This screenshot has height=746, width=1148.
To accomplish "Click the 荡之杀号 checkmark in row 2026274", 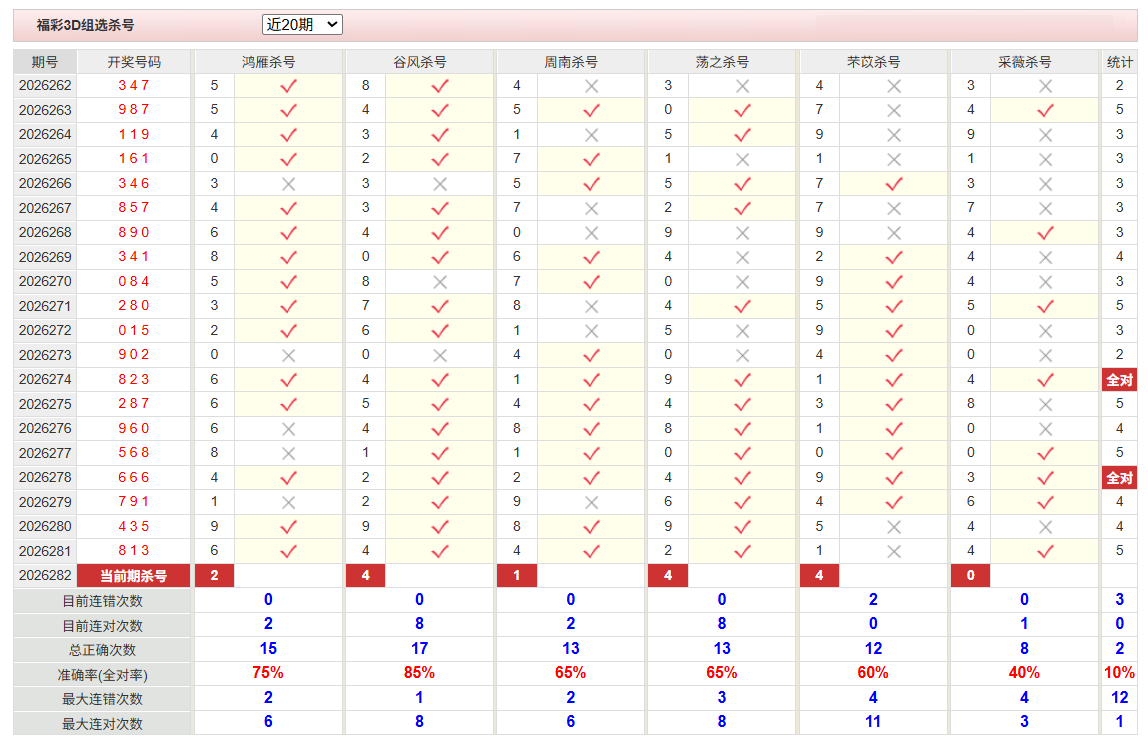I will click(x=742, y=380).
